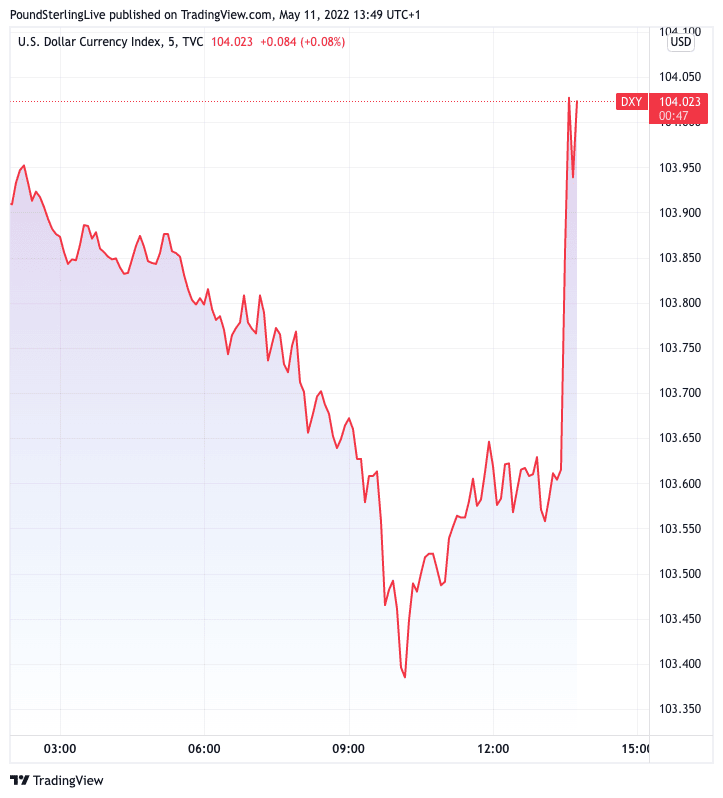Click the red 104.023 current price tag
Image resolution: width=723 pixels, height=798 pixels.
(x=680, y=102)
